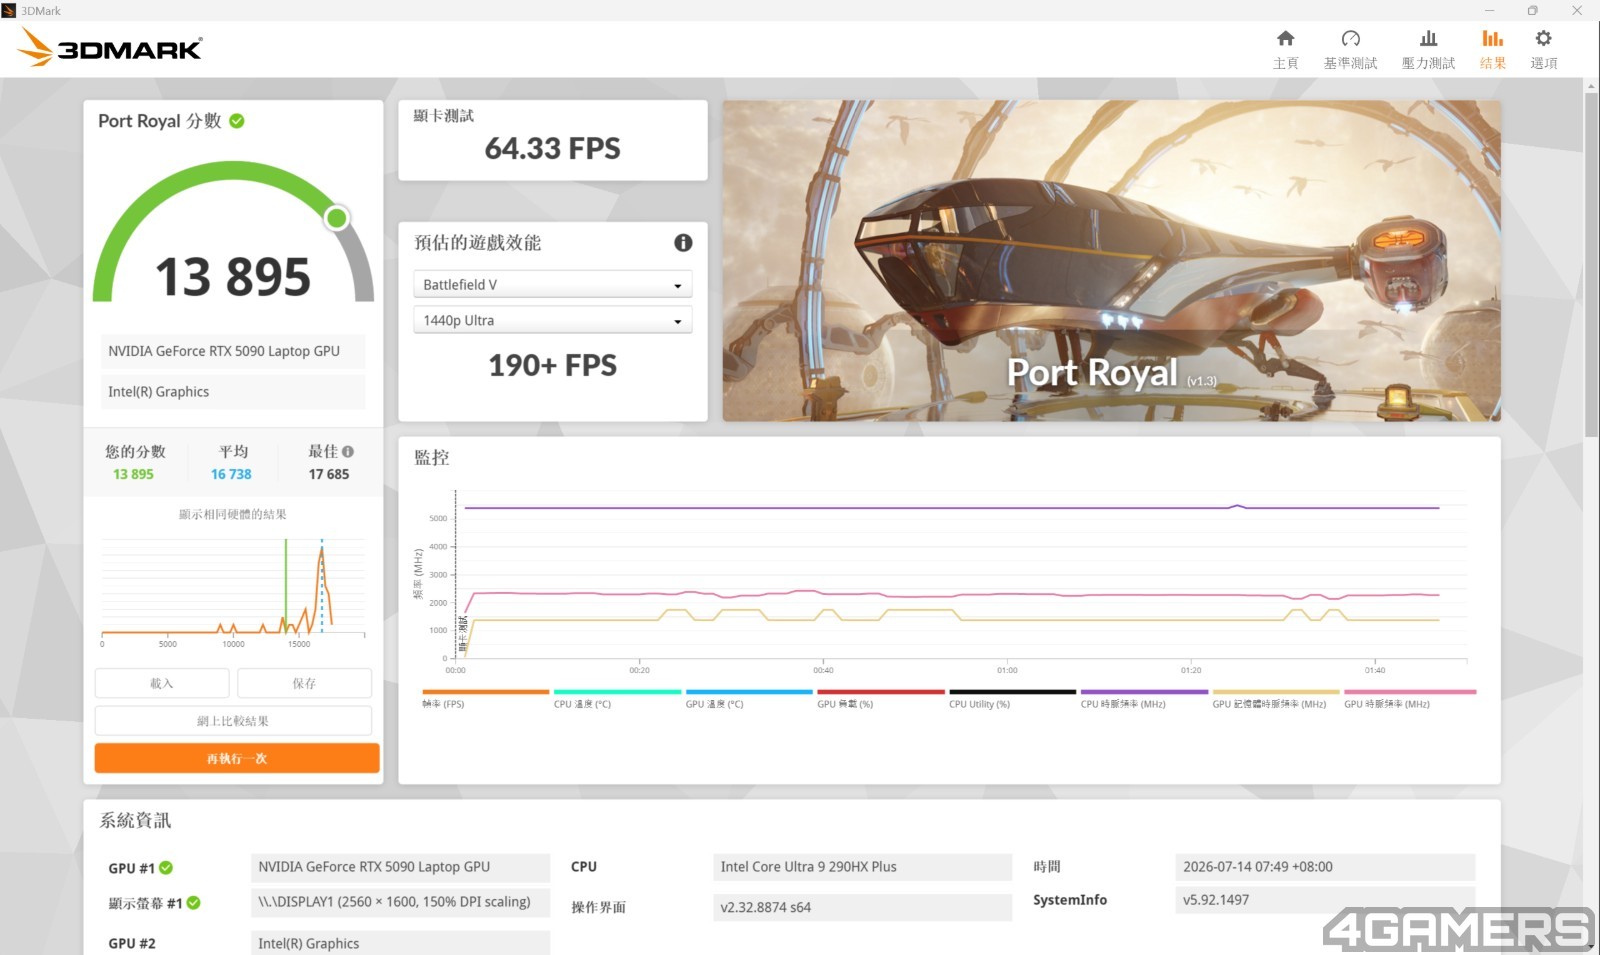Toggle the CPU 溫度 (°C) legend
The width and height of the screenshot is (1600, 955).
617,698
